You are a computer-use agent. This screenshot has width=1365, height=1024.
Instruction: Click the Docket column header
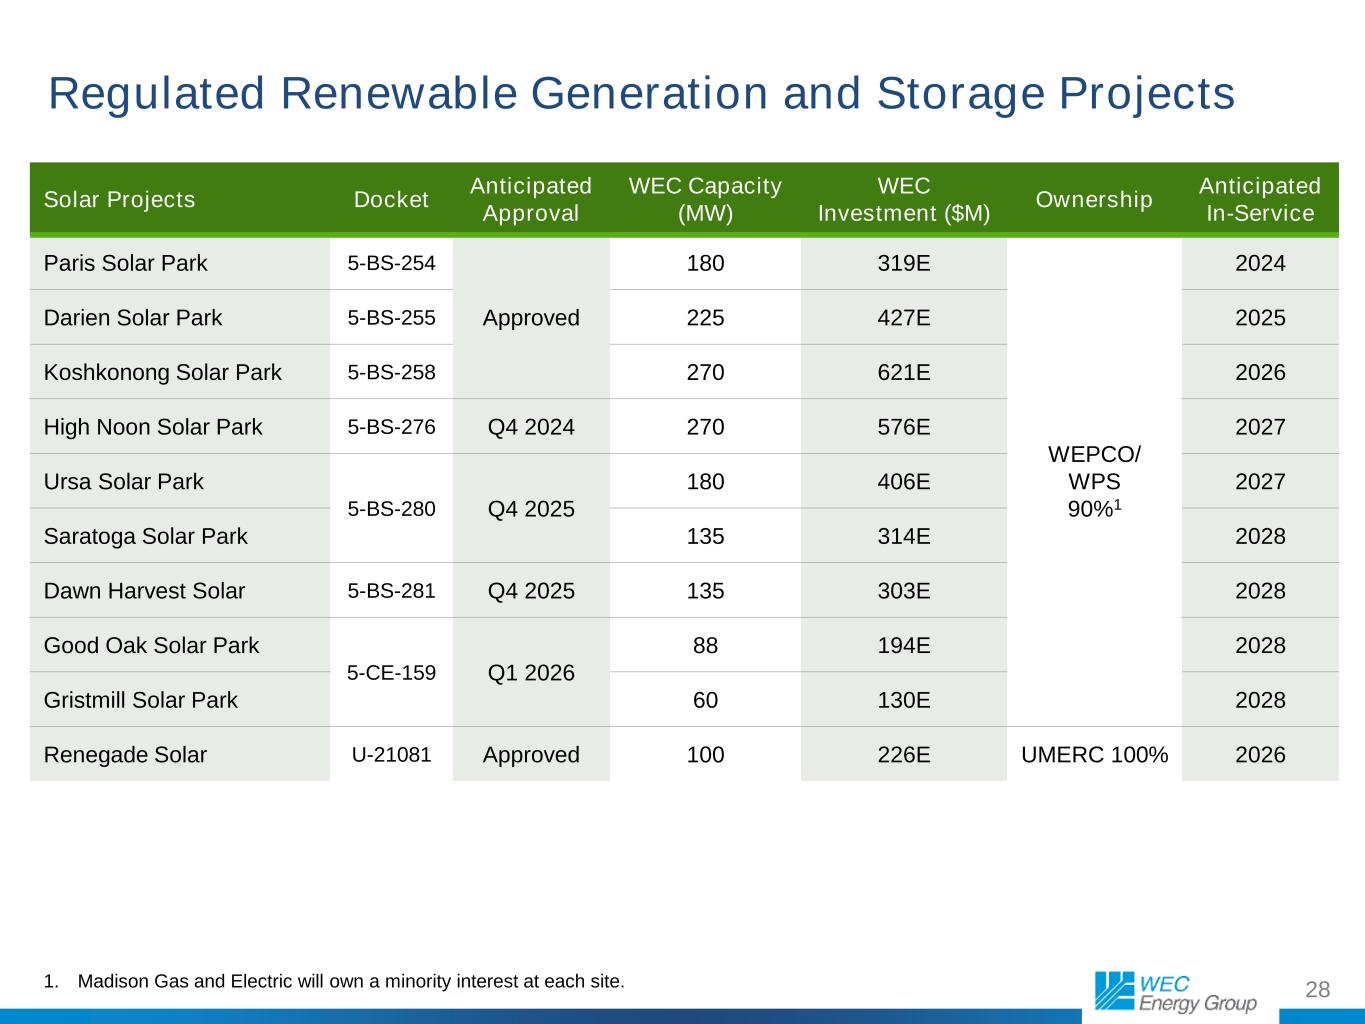pos(391,200)
